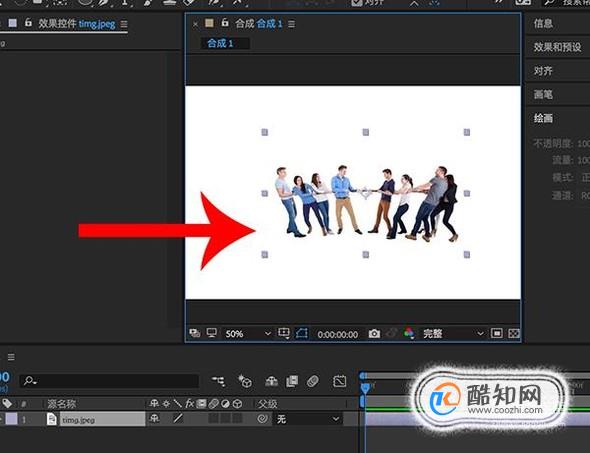Screen dimensions: 590x453
Task: Open the 效果和预设 panel
Action: pos(557,47)
